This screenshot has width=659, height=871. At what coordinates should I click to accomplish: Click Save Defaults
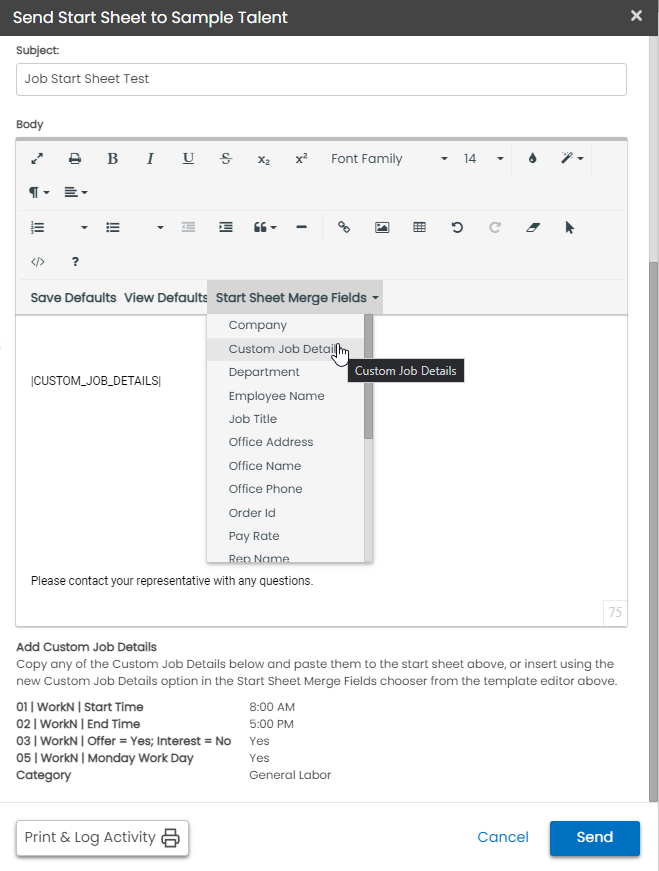pos(73,298)
